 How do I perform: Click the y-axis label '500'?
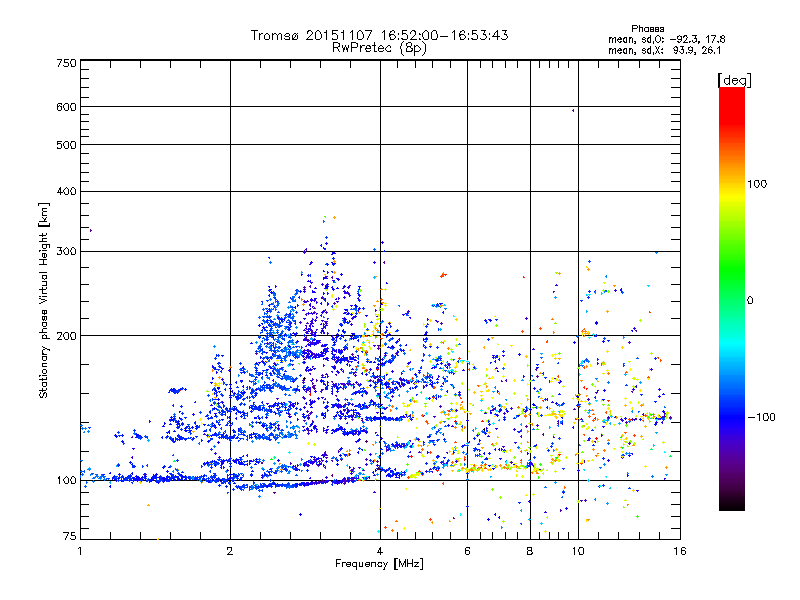click(x=66, y=145)
